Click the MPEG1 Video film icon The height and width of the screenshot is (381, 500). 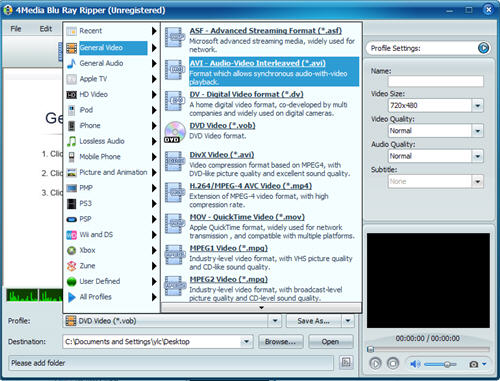coord(175,255)
